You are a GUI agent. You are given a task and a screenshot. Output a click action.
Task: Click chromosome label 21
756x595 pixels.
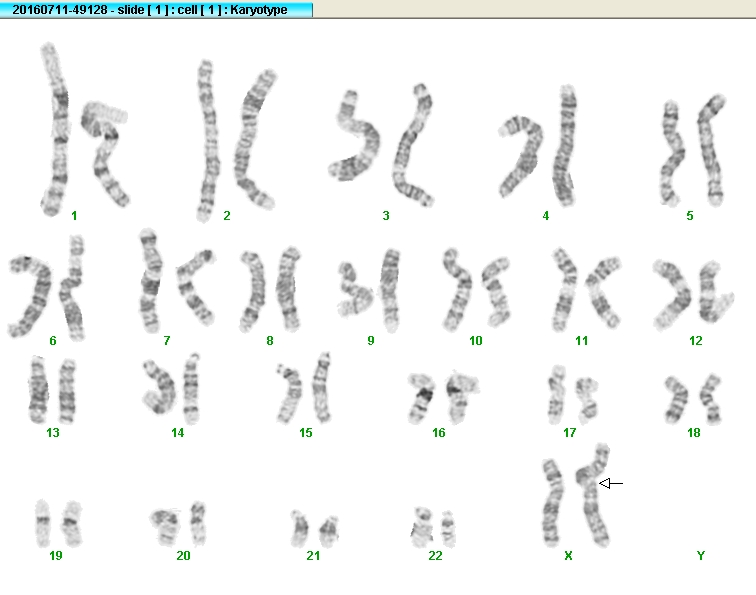[313, 555]
